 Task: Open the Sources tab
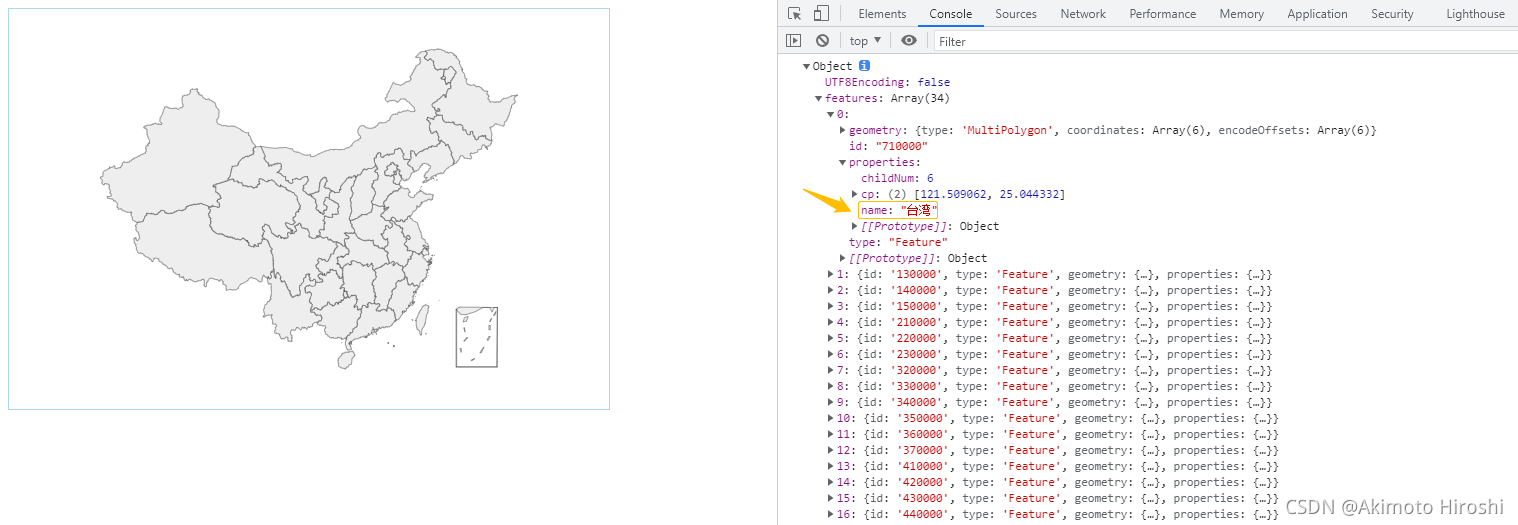[1016, 14]
